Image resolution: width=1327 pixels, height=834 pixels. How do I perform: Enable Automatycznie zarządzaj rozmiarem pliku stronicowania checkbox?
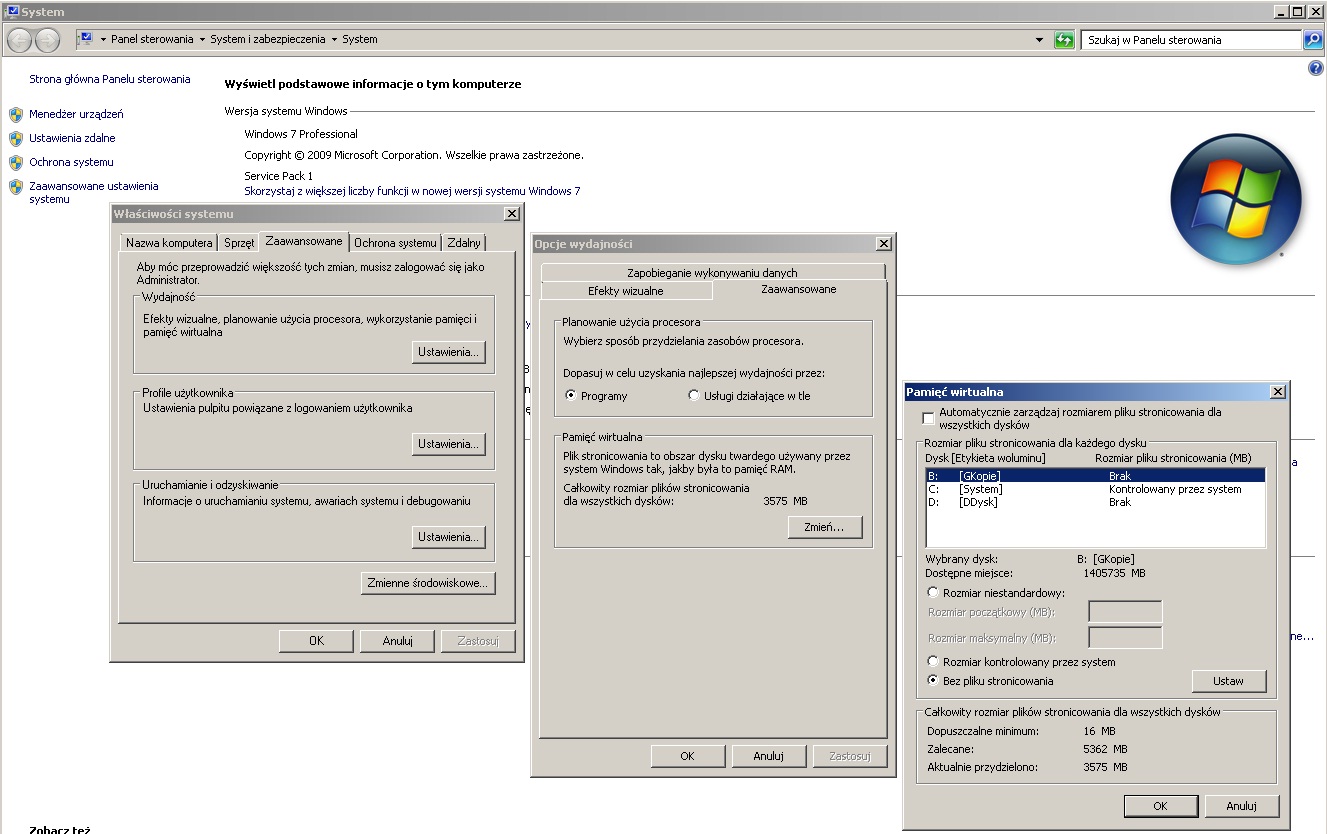click(x=929, y=417)
